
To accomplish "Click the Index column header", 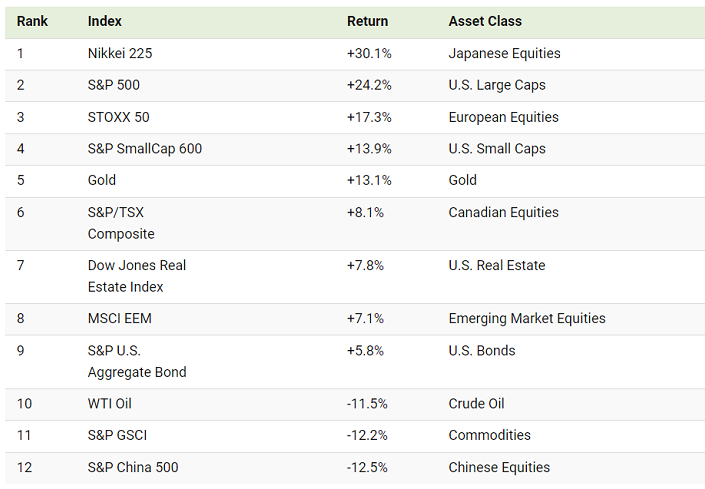I will coord(105,21).
